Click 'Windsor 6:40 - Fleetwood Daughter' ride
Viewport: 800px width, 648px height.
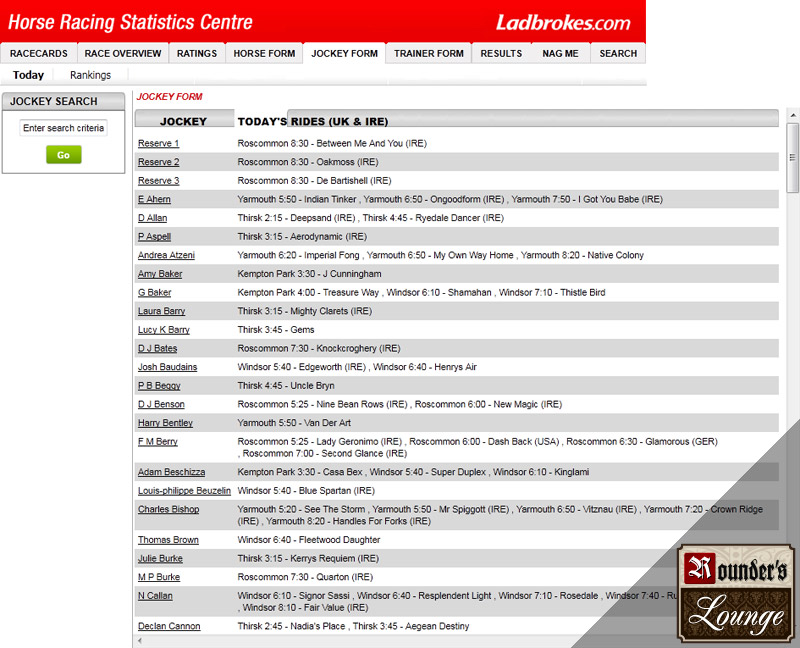click(309, 540)
